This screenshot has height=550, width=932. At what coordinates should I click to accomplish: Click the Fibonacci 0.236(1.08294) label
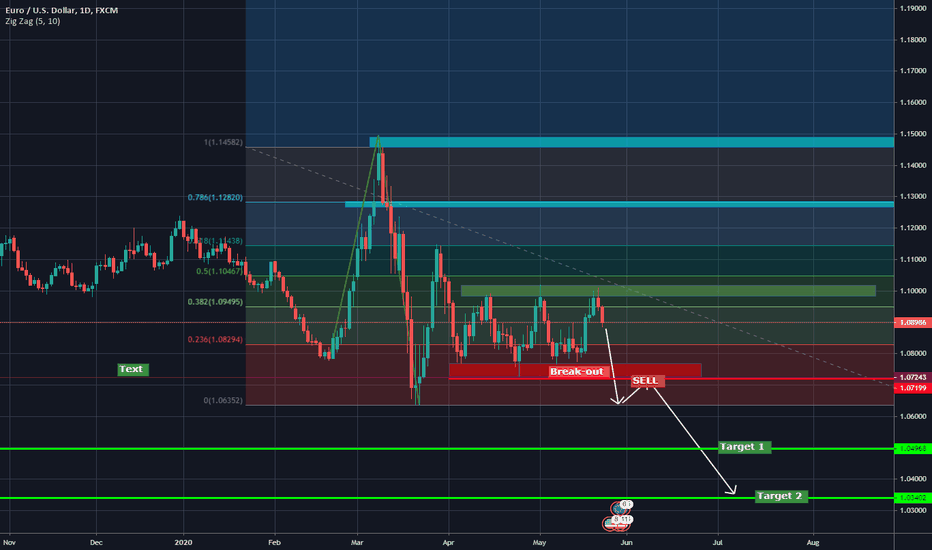point(215,340)
